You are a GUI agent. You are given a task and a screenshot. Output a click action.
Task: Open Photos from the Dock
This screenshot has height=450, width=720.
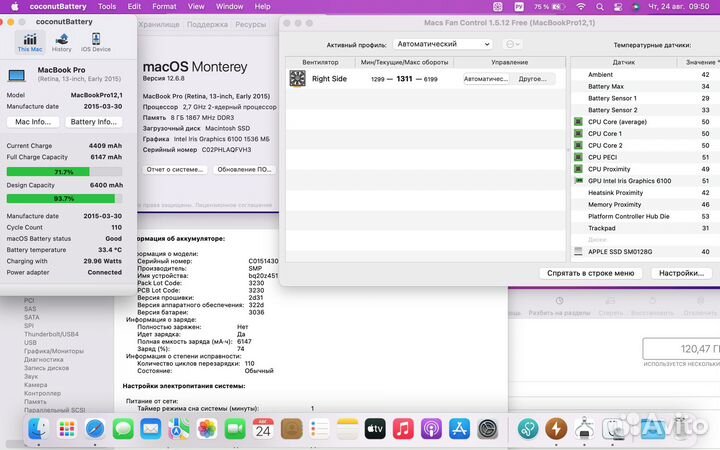(207, 429)
